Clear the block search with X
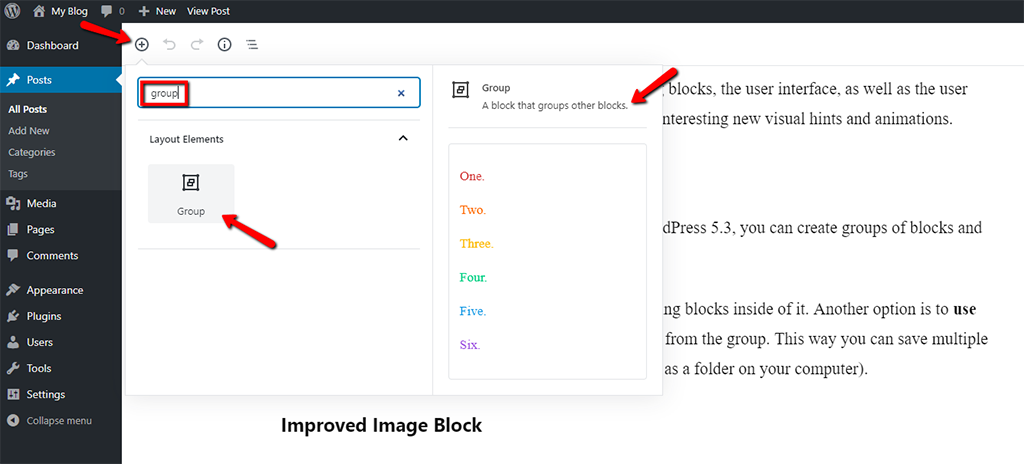 coord(401,93)
